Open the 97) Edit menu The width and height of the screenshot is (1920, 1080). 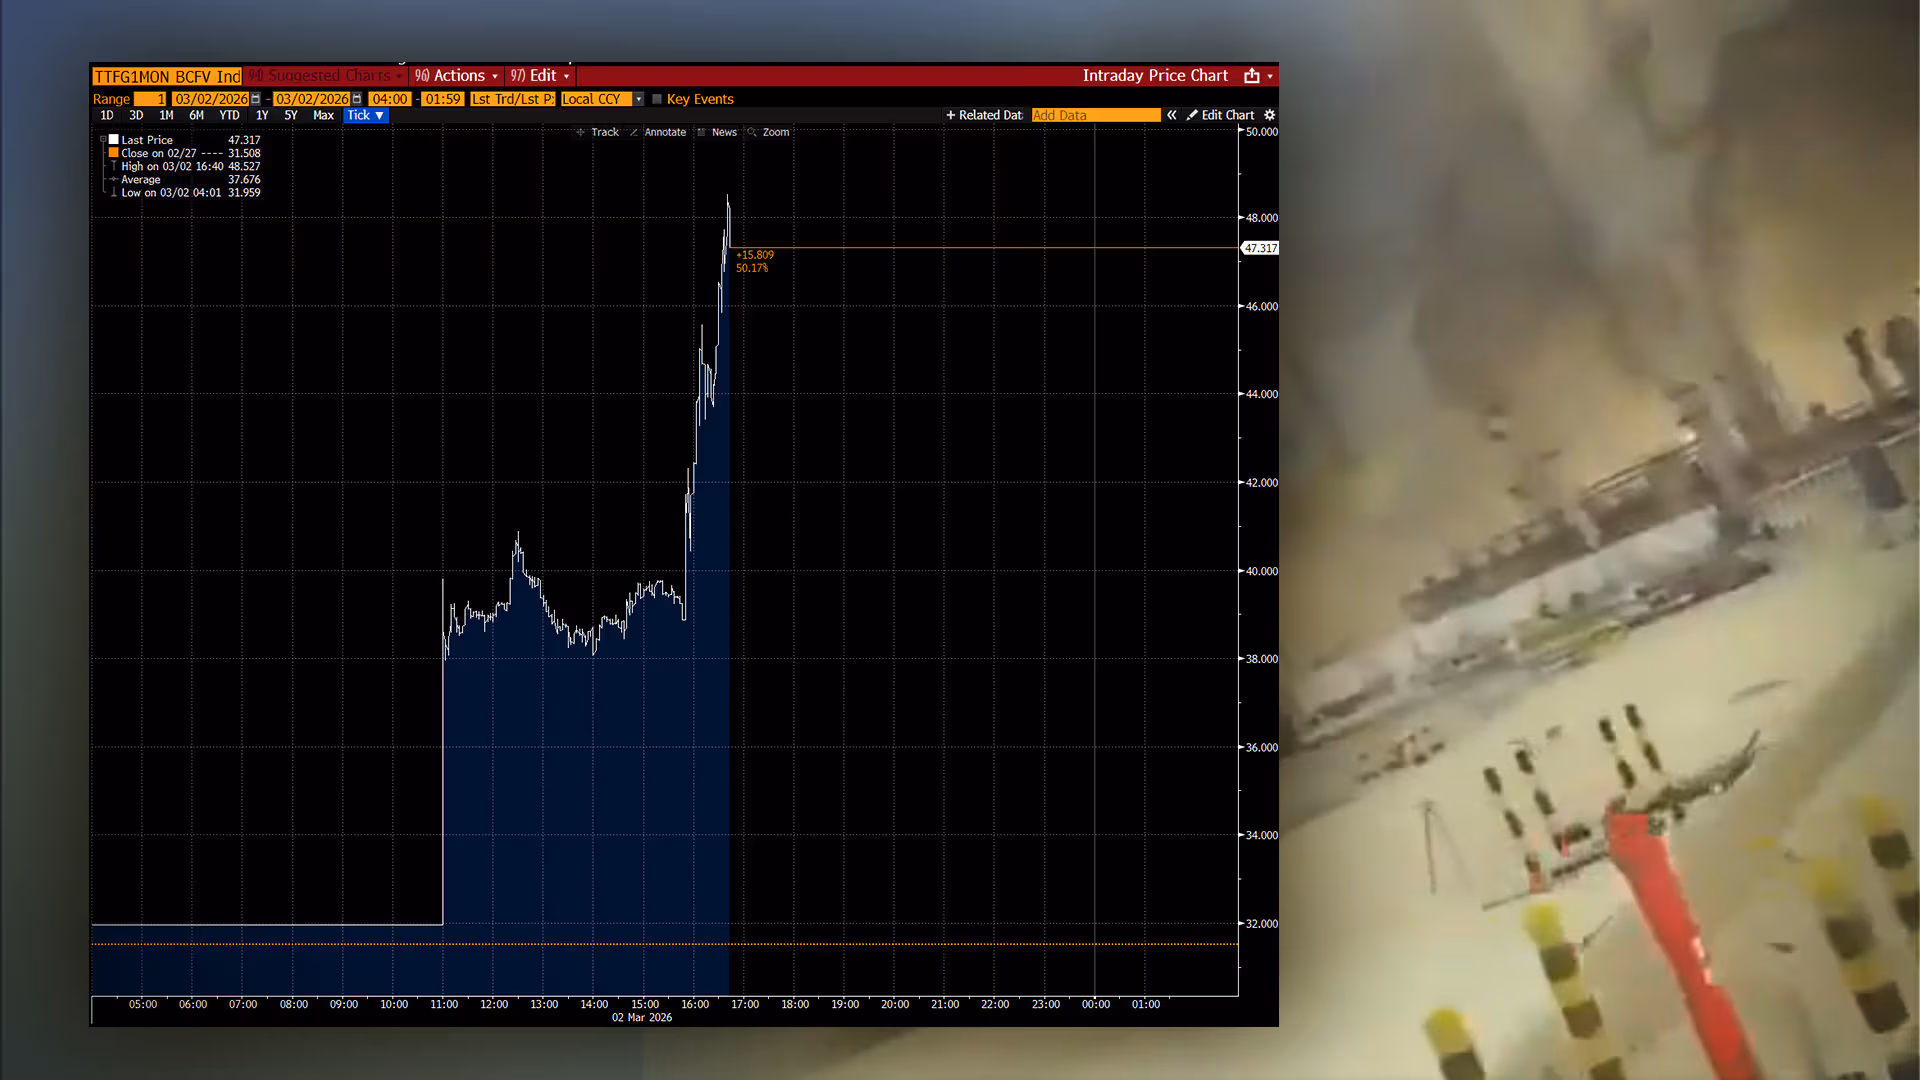539,76
